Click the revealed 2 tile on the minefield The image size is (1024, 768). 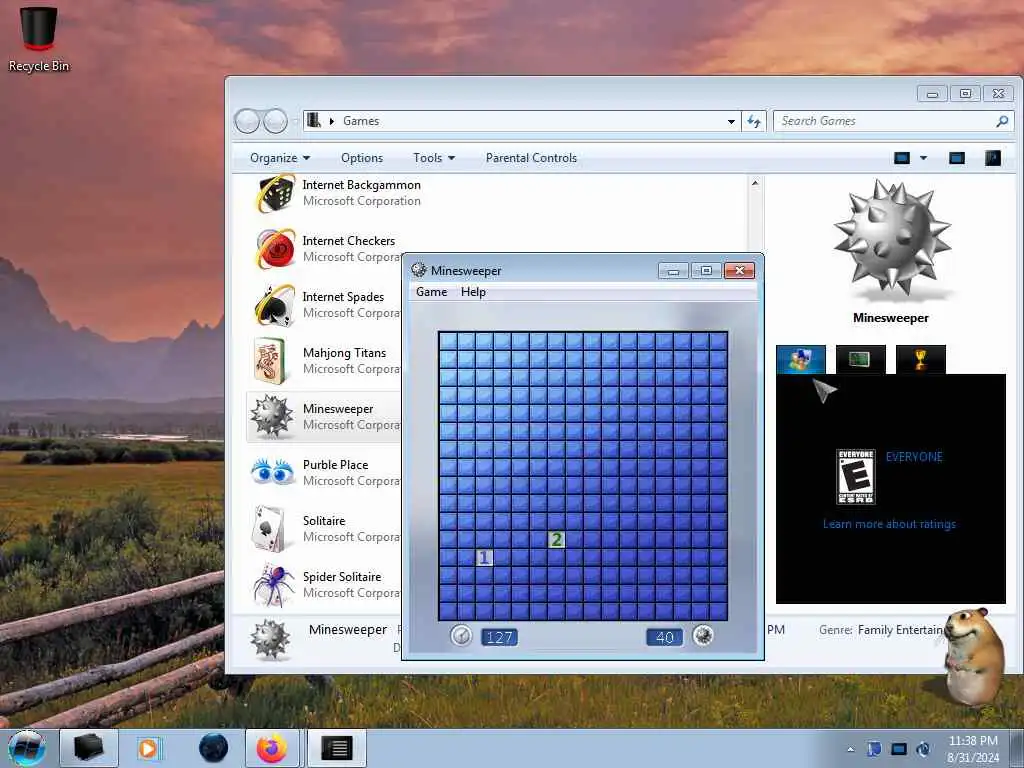coord(556,539)
